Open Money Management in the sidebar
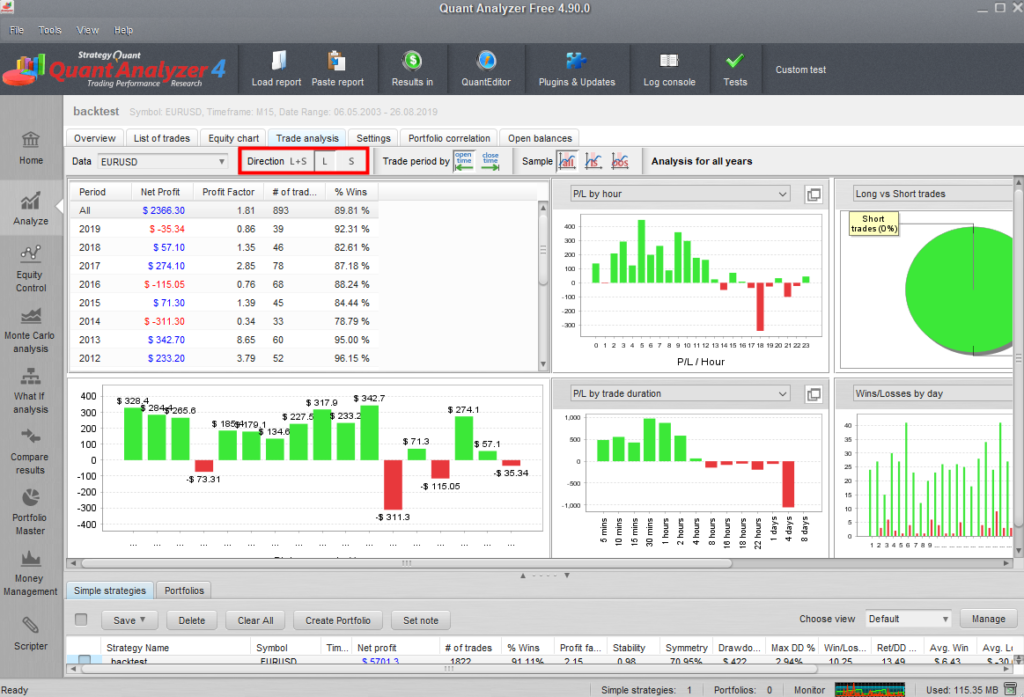The width and height of the screenshot is (1024, 697). [31, 573]
